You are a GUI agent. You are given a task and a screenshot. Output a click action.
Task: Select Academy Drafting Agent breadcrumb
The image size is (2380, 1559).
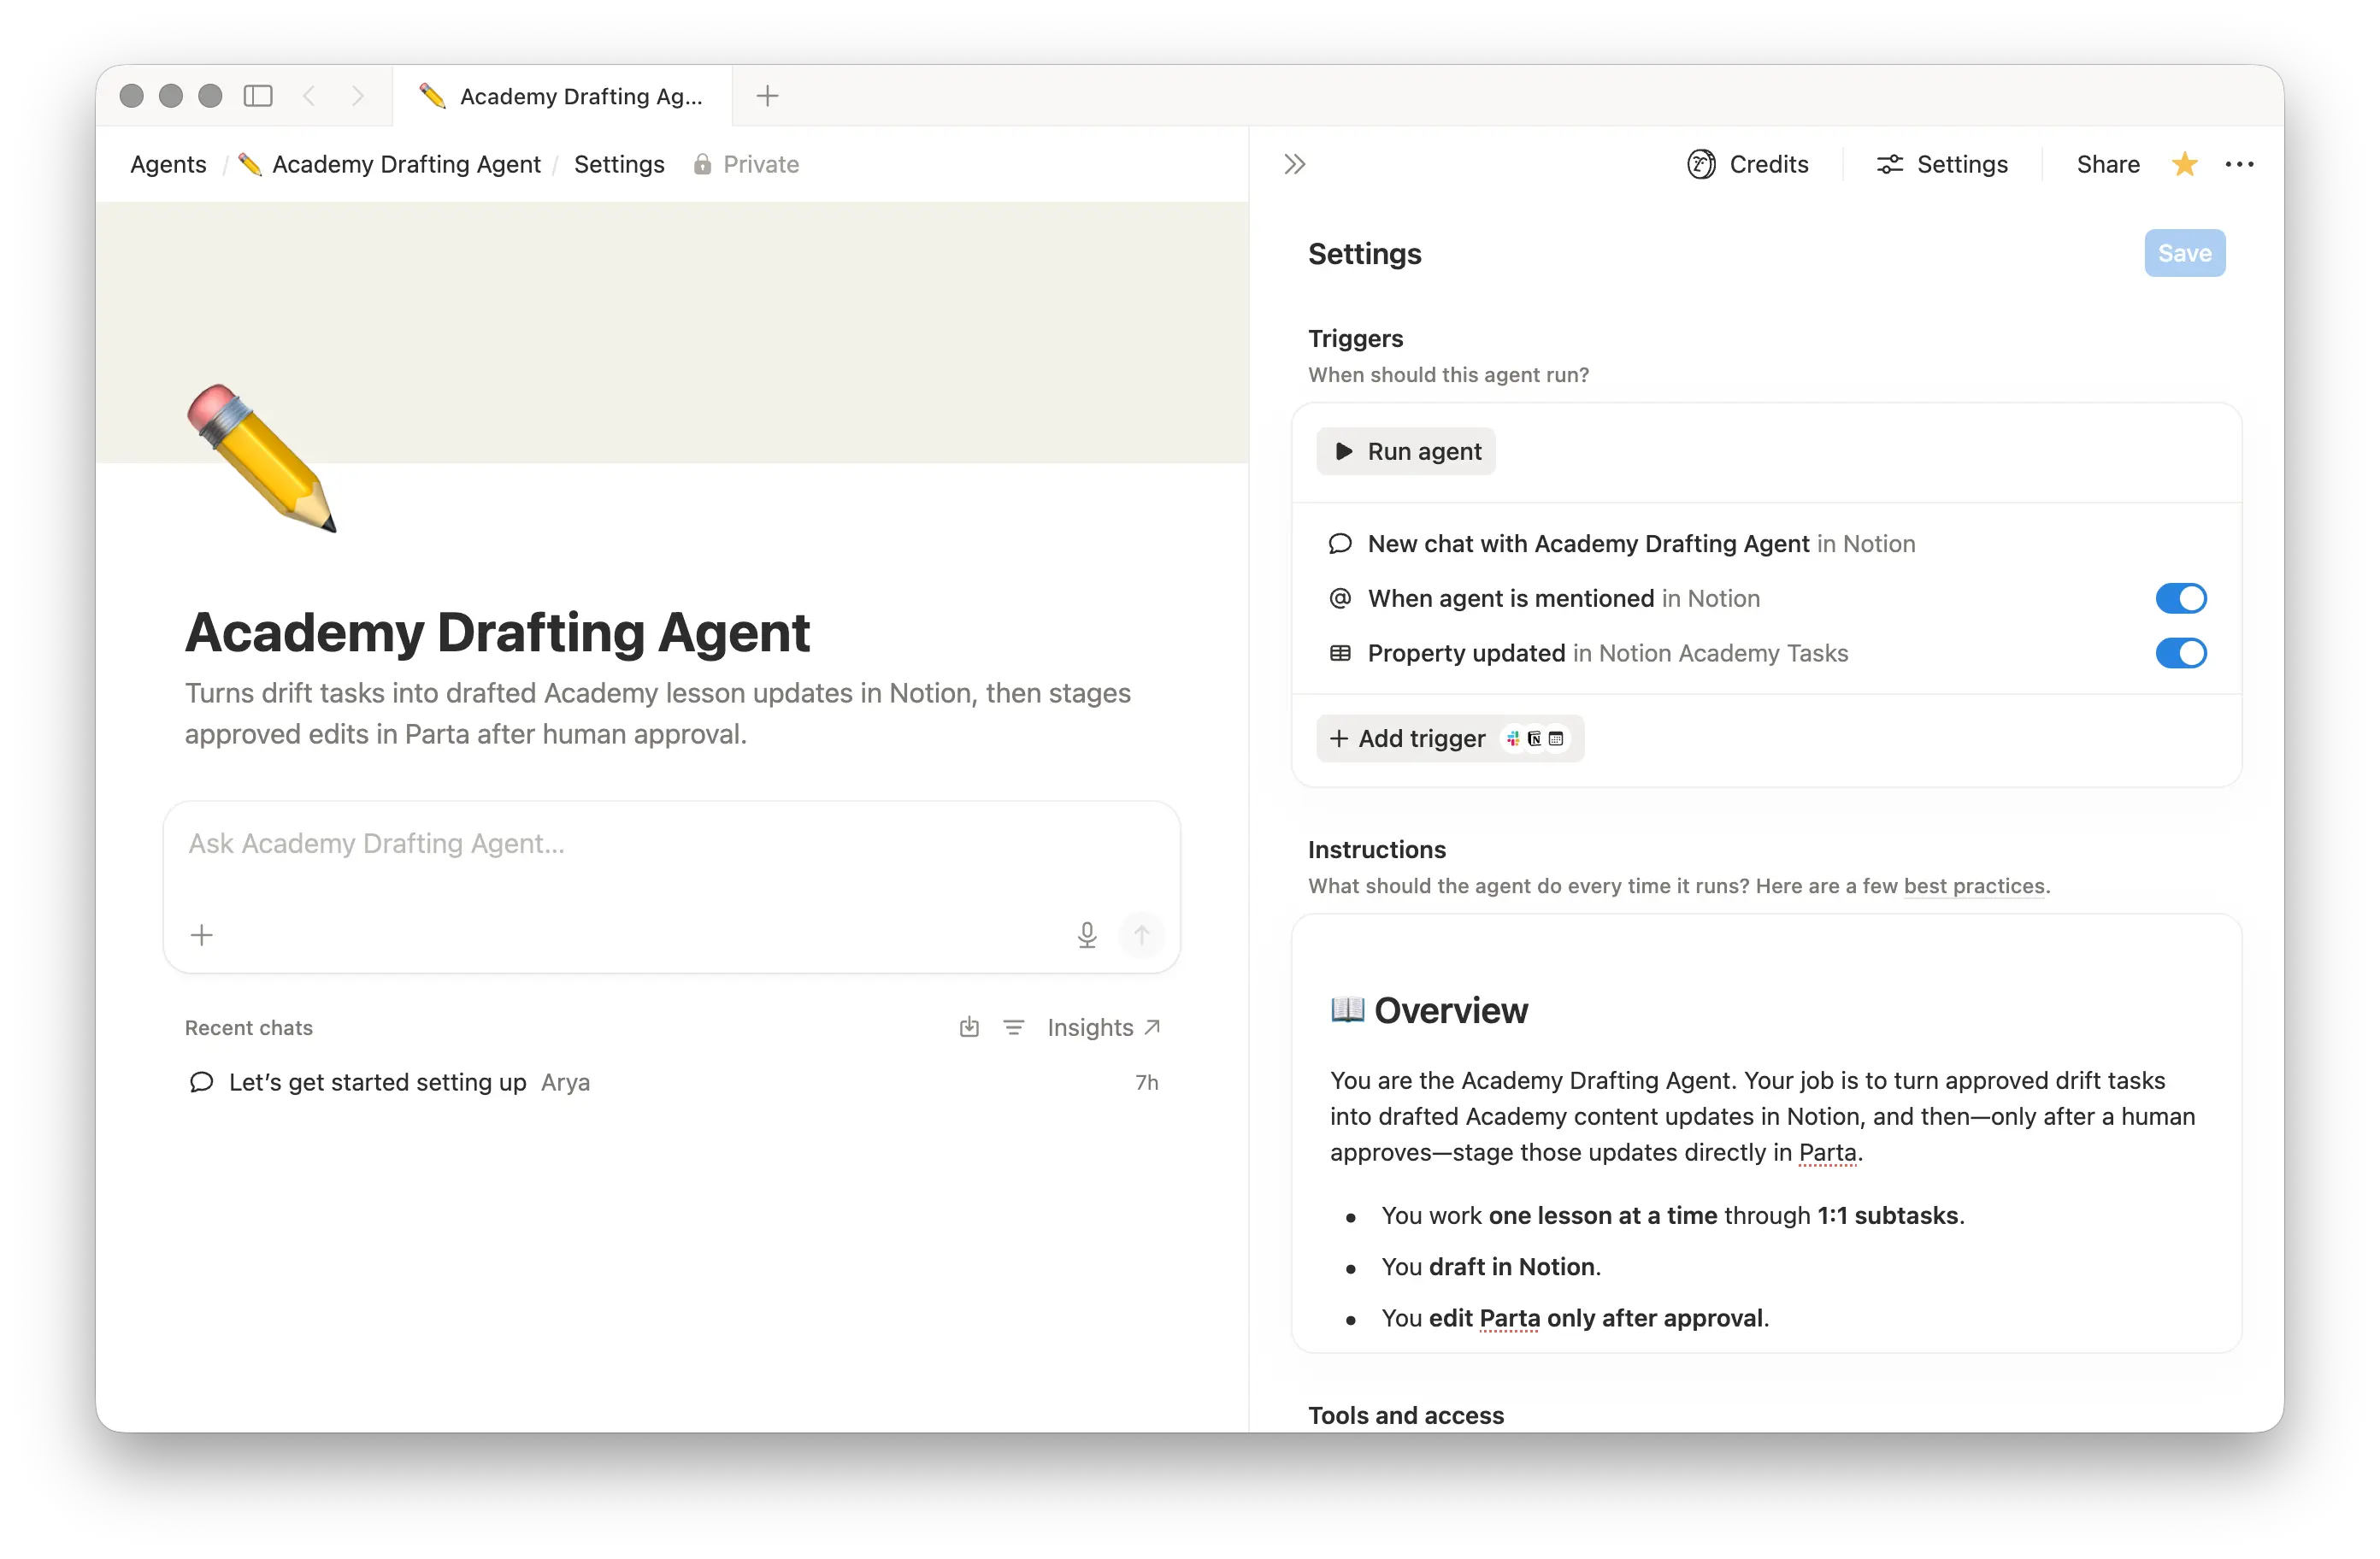[390, 164]
